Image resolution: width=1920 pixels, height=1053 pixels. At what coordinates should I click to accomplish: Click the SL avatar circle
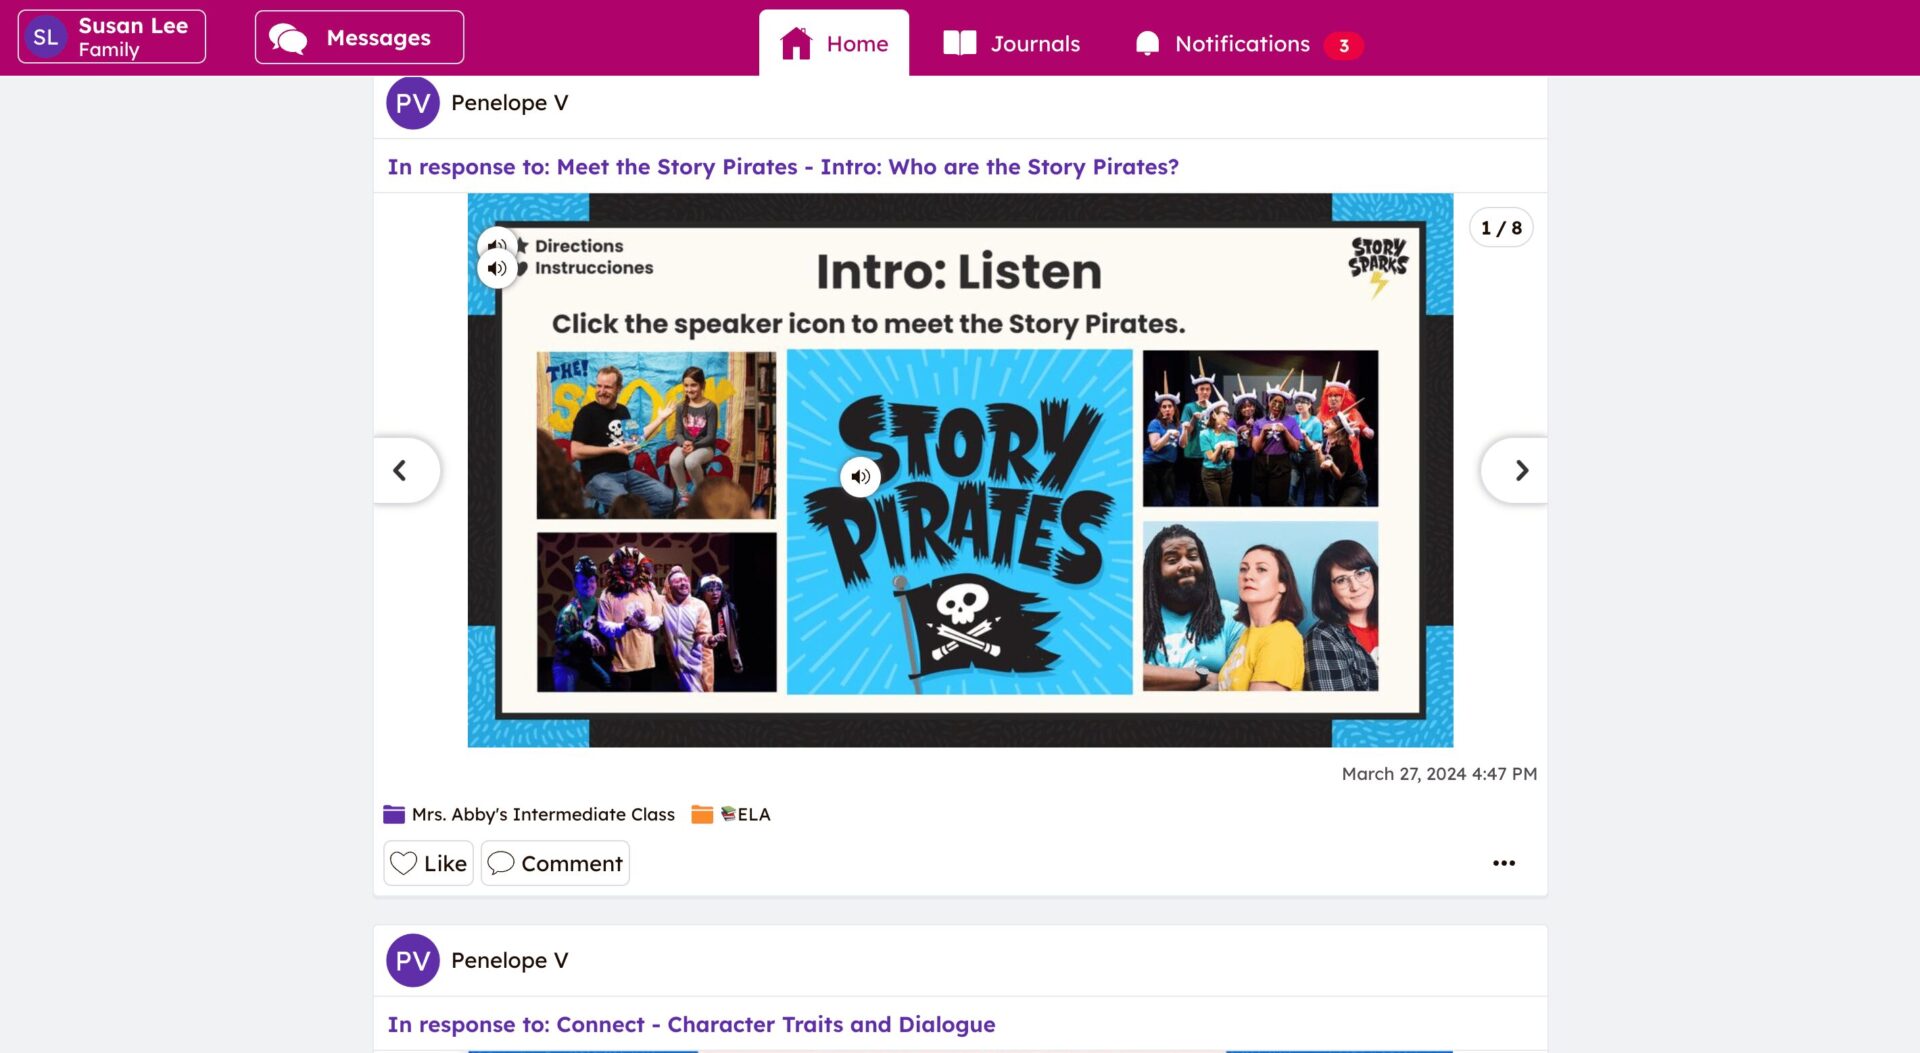[46, 37]
